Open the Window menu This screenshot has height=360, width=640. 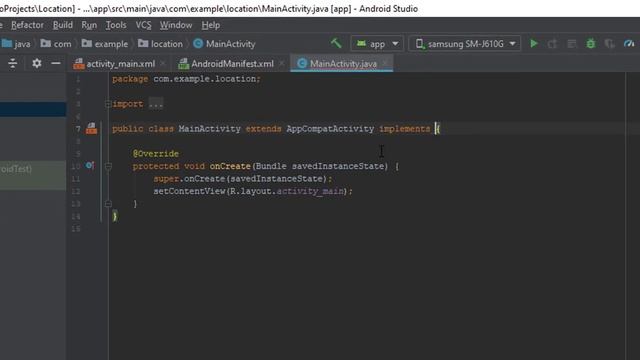click(176, 25)
